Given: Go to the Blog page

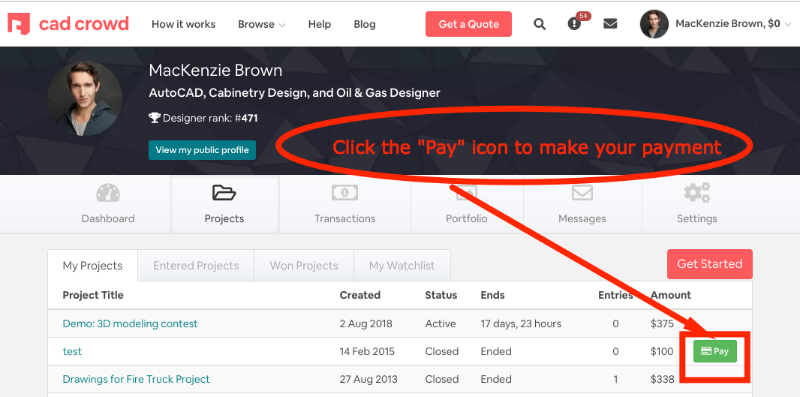Looking at the screenshot, I should (364, 24).
